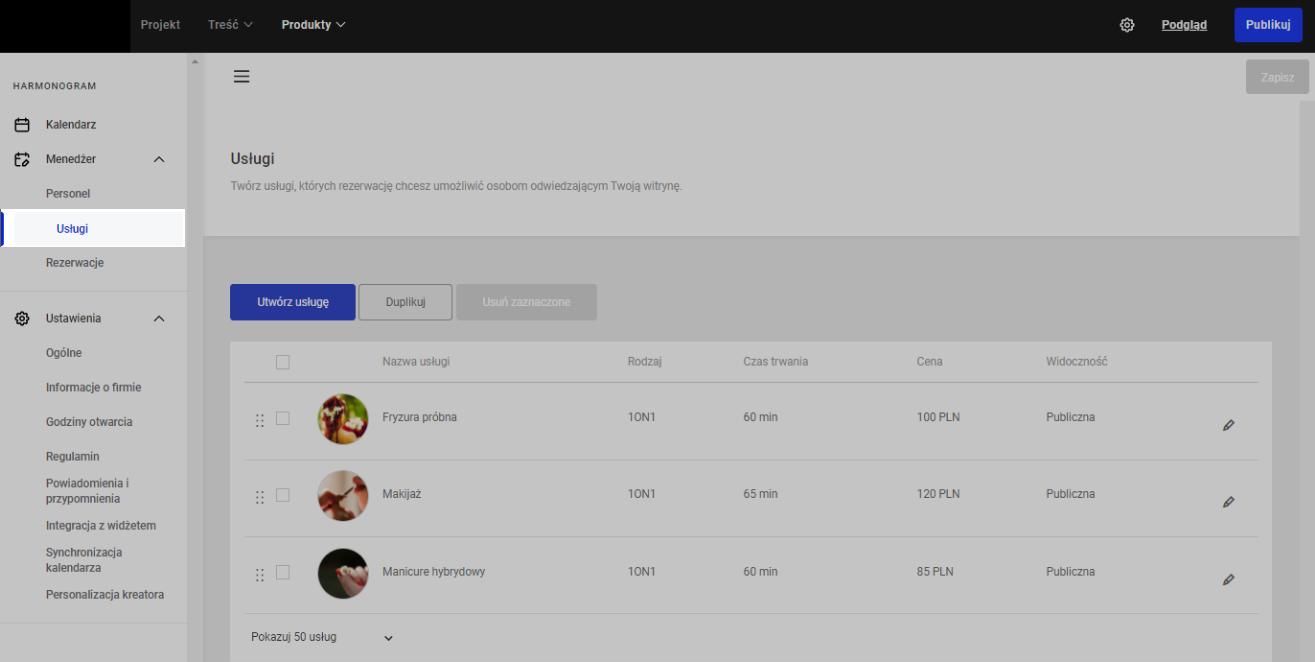1315x662 pixels.
Task: Click the Zapisz button
Action: click(1277, 77)
